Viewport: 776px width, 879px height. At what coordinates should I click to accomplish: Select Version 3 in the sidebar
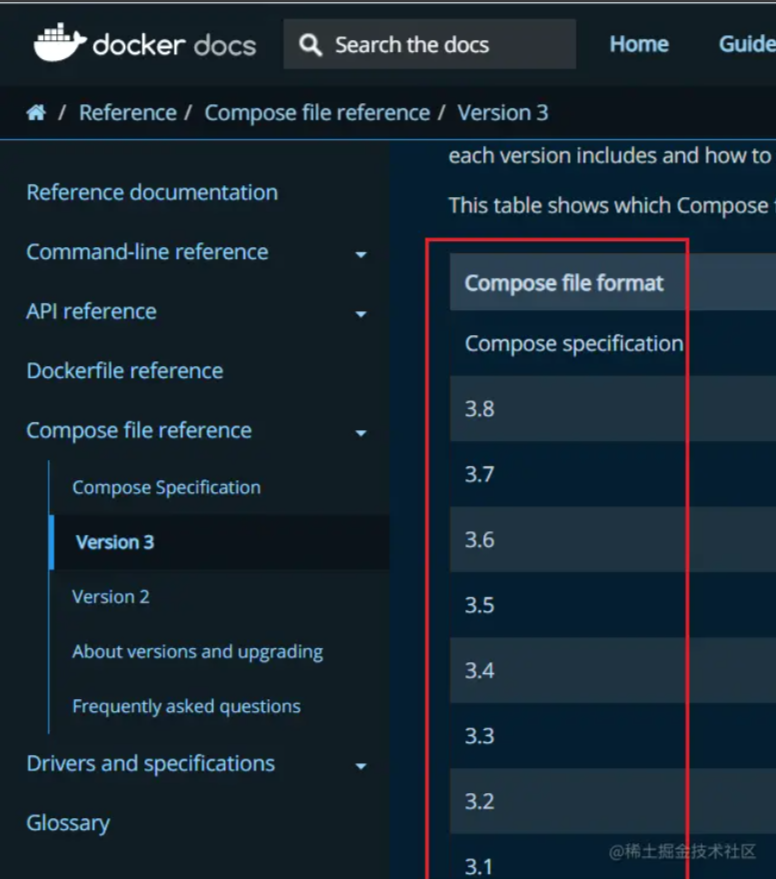coord(115,543)
